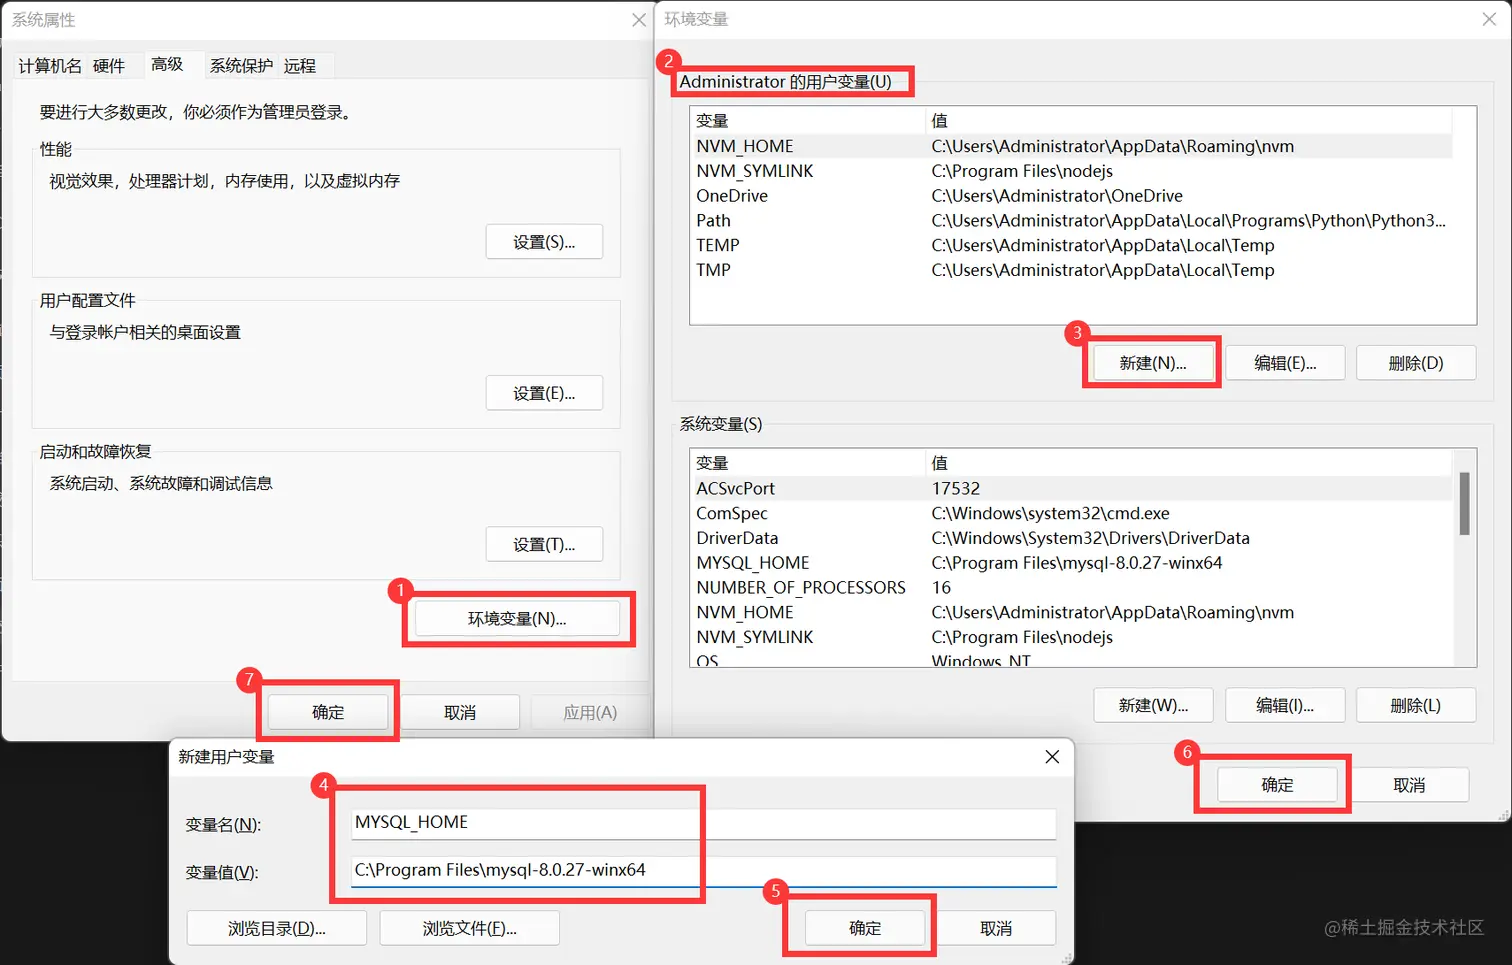Click the system variables list scrollbar thumb

pos(1464,504)
